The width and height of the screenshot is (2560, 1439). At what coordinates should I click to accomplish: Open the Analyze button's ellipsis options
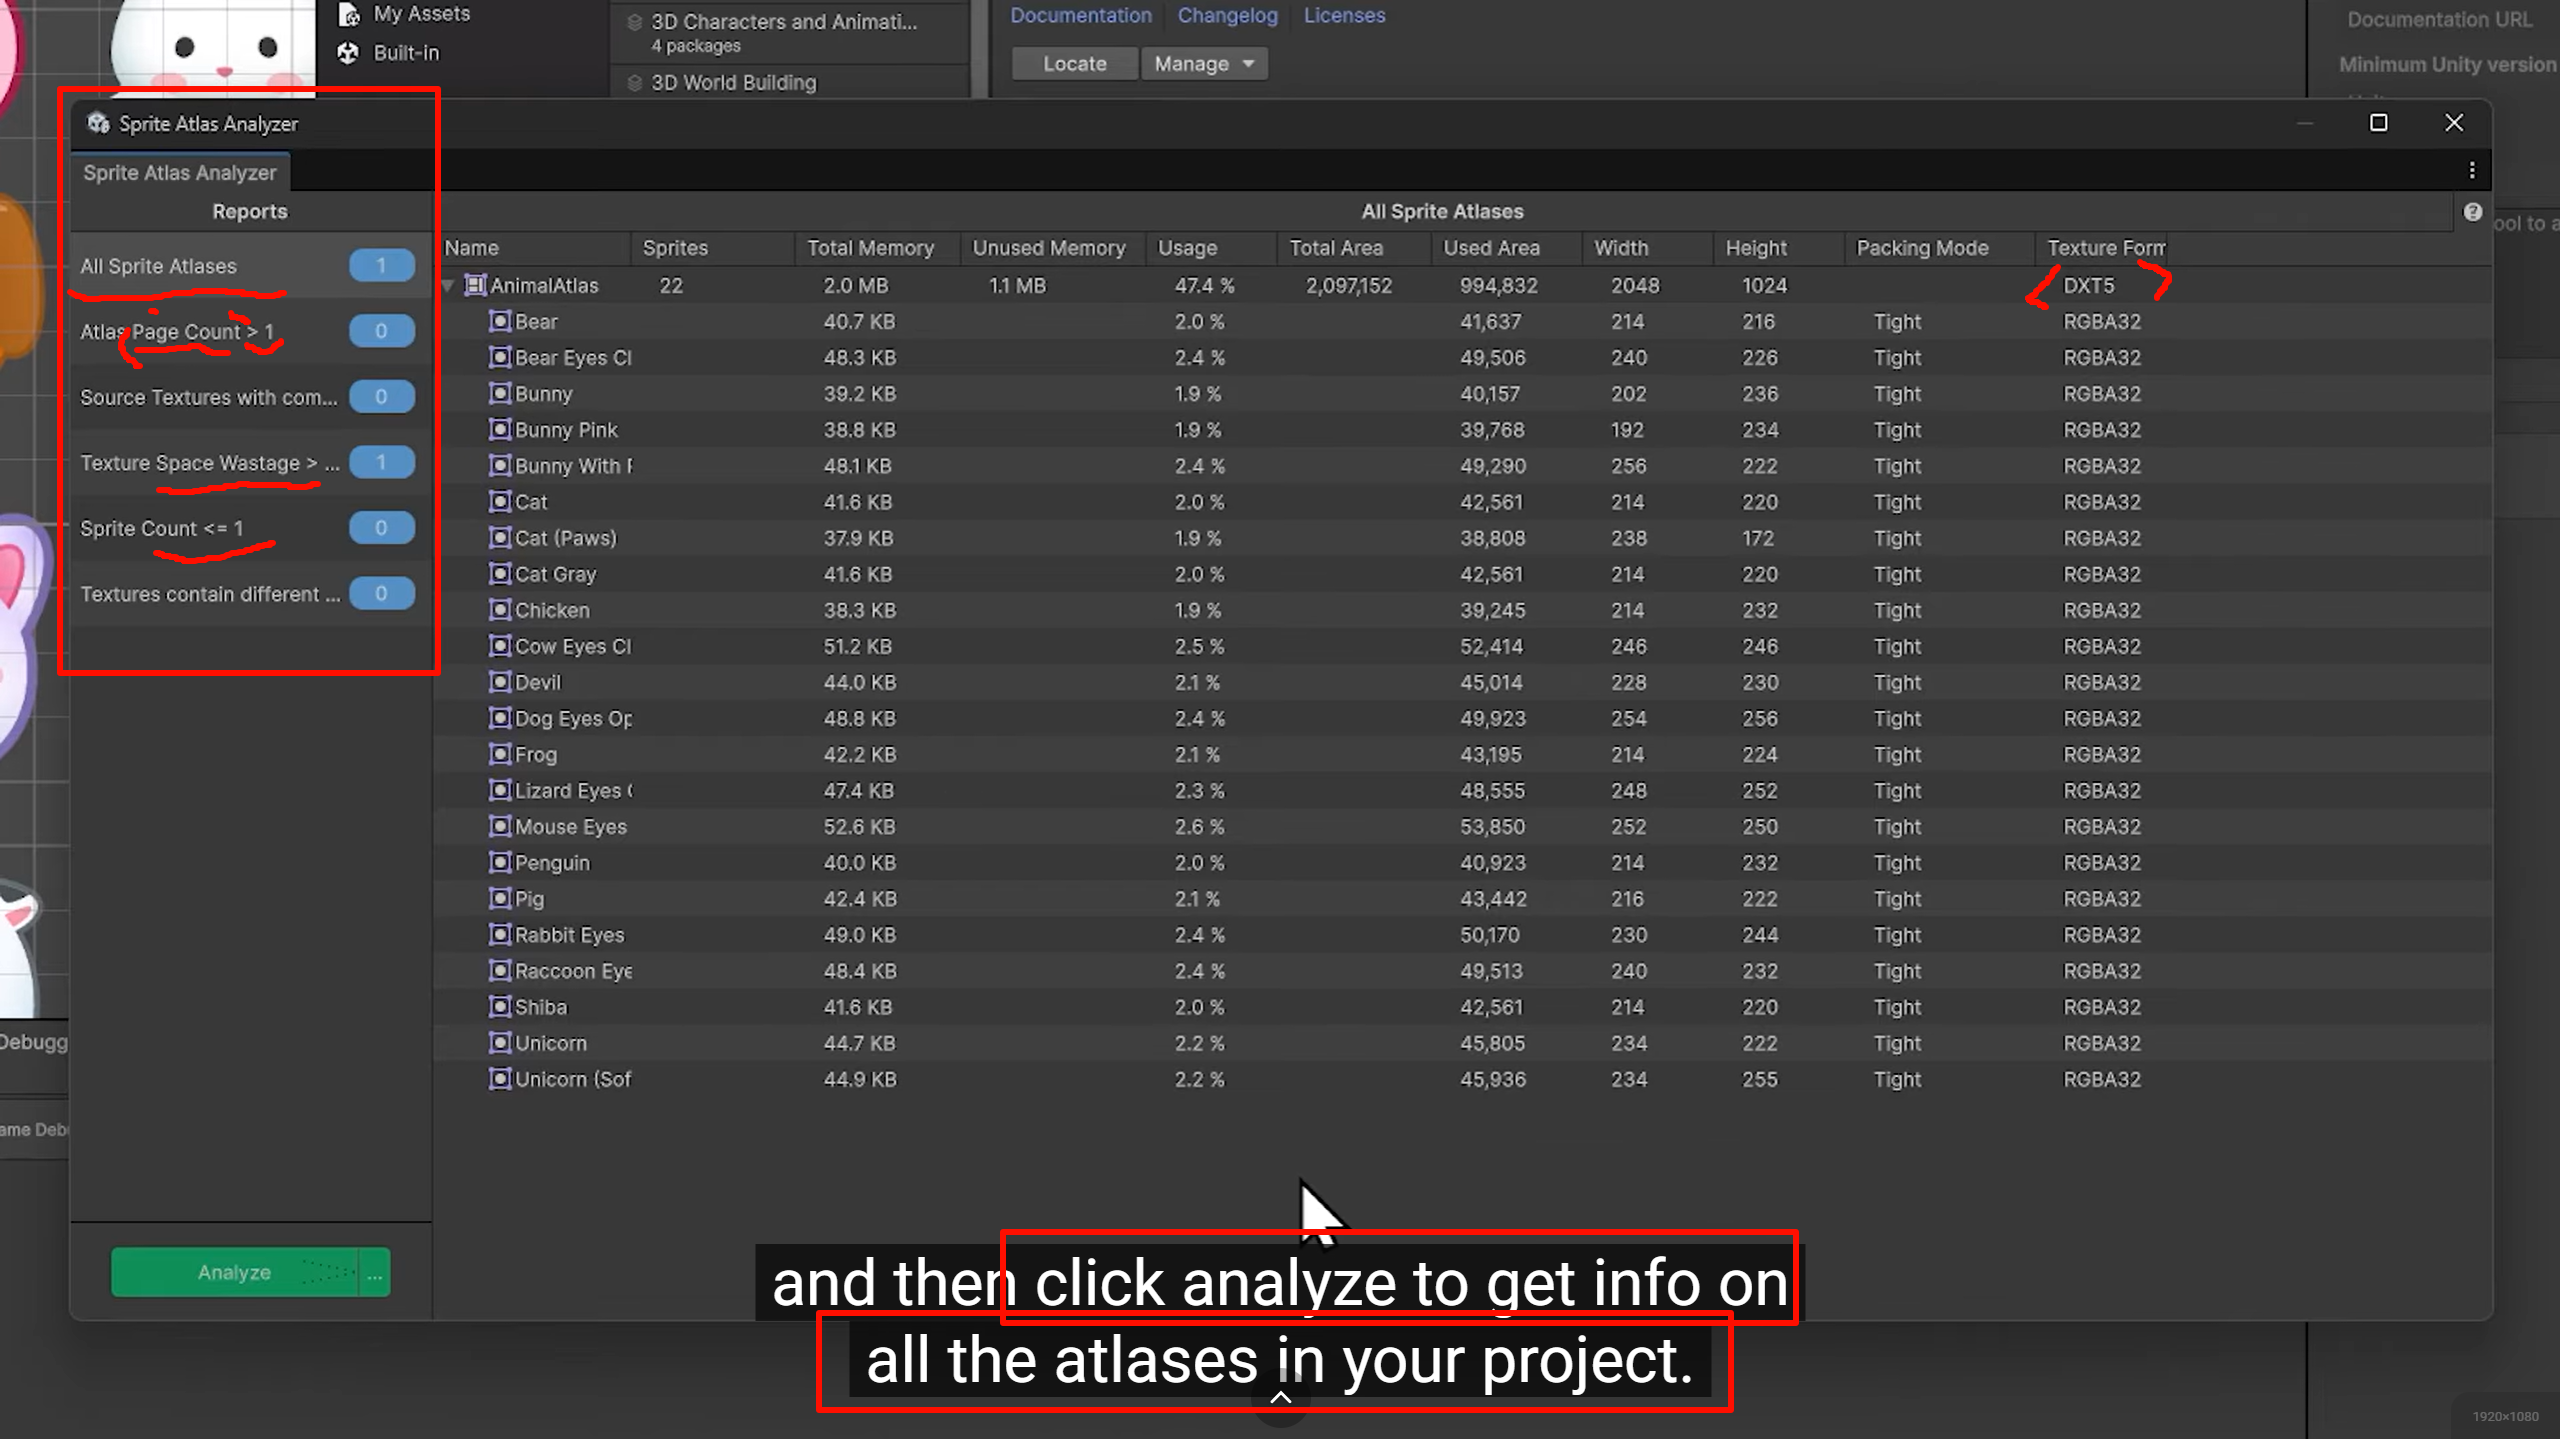click(375, 1273)
